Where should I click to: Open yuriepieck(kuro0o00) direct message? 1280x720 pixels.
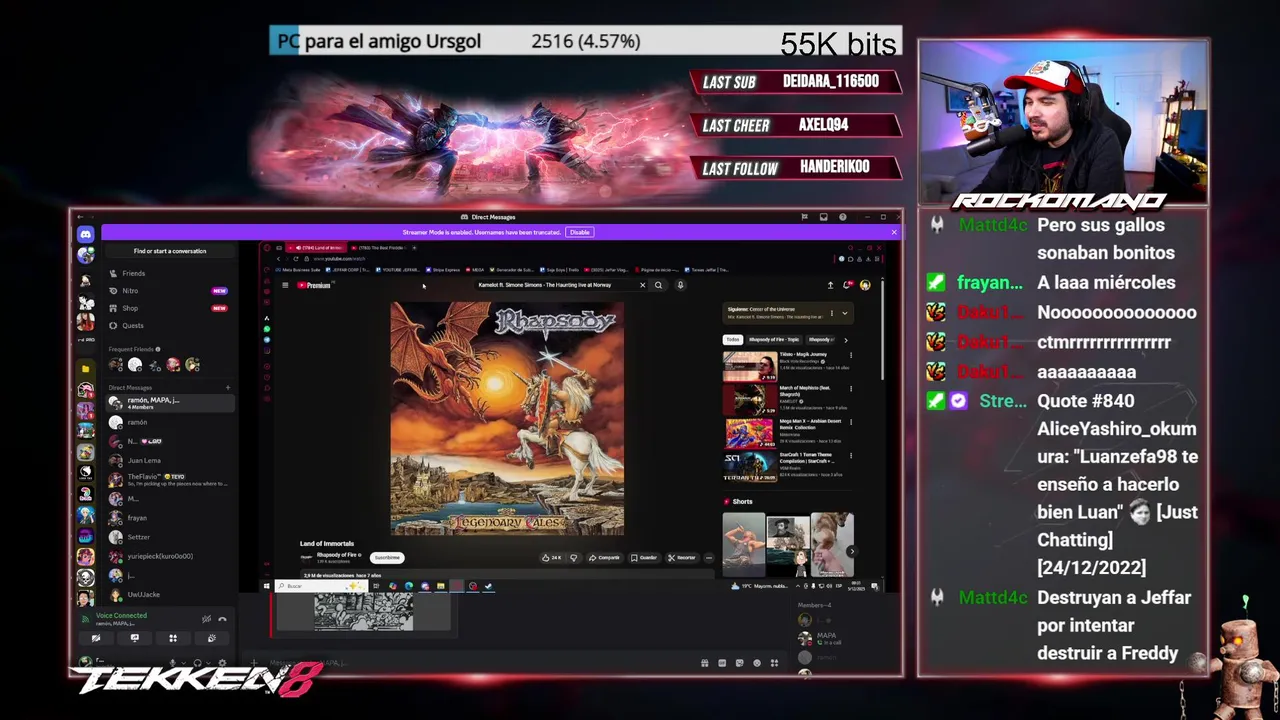coord(170,556)
